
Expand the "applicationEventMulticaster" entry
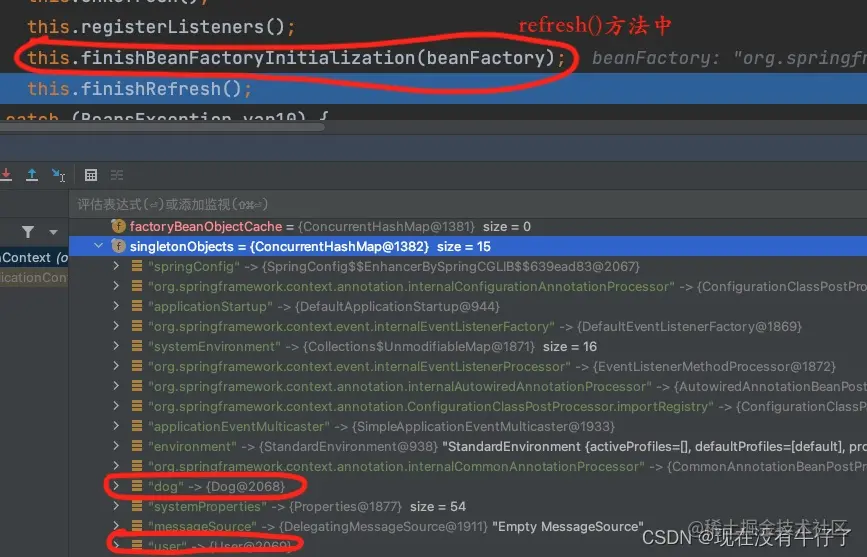[116, 426]
